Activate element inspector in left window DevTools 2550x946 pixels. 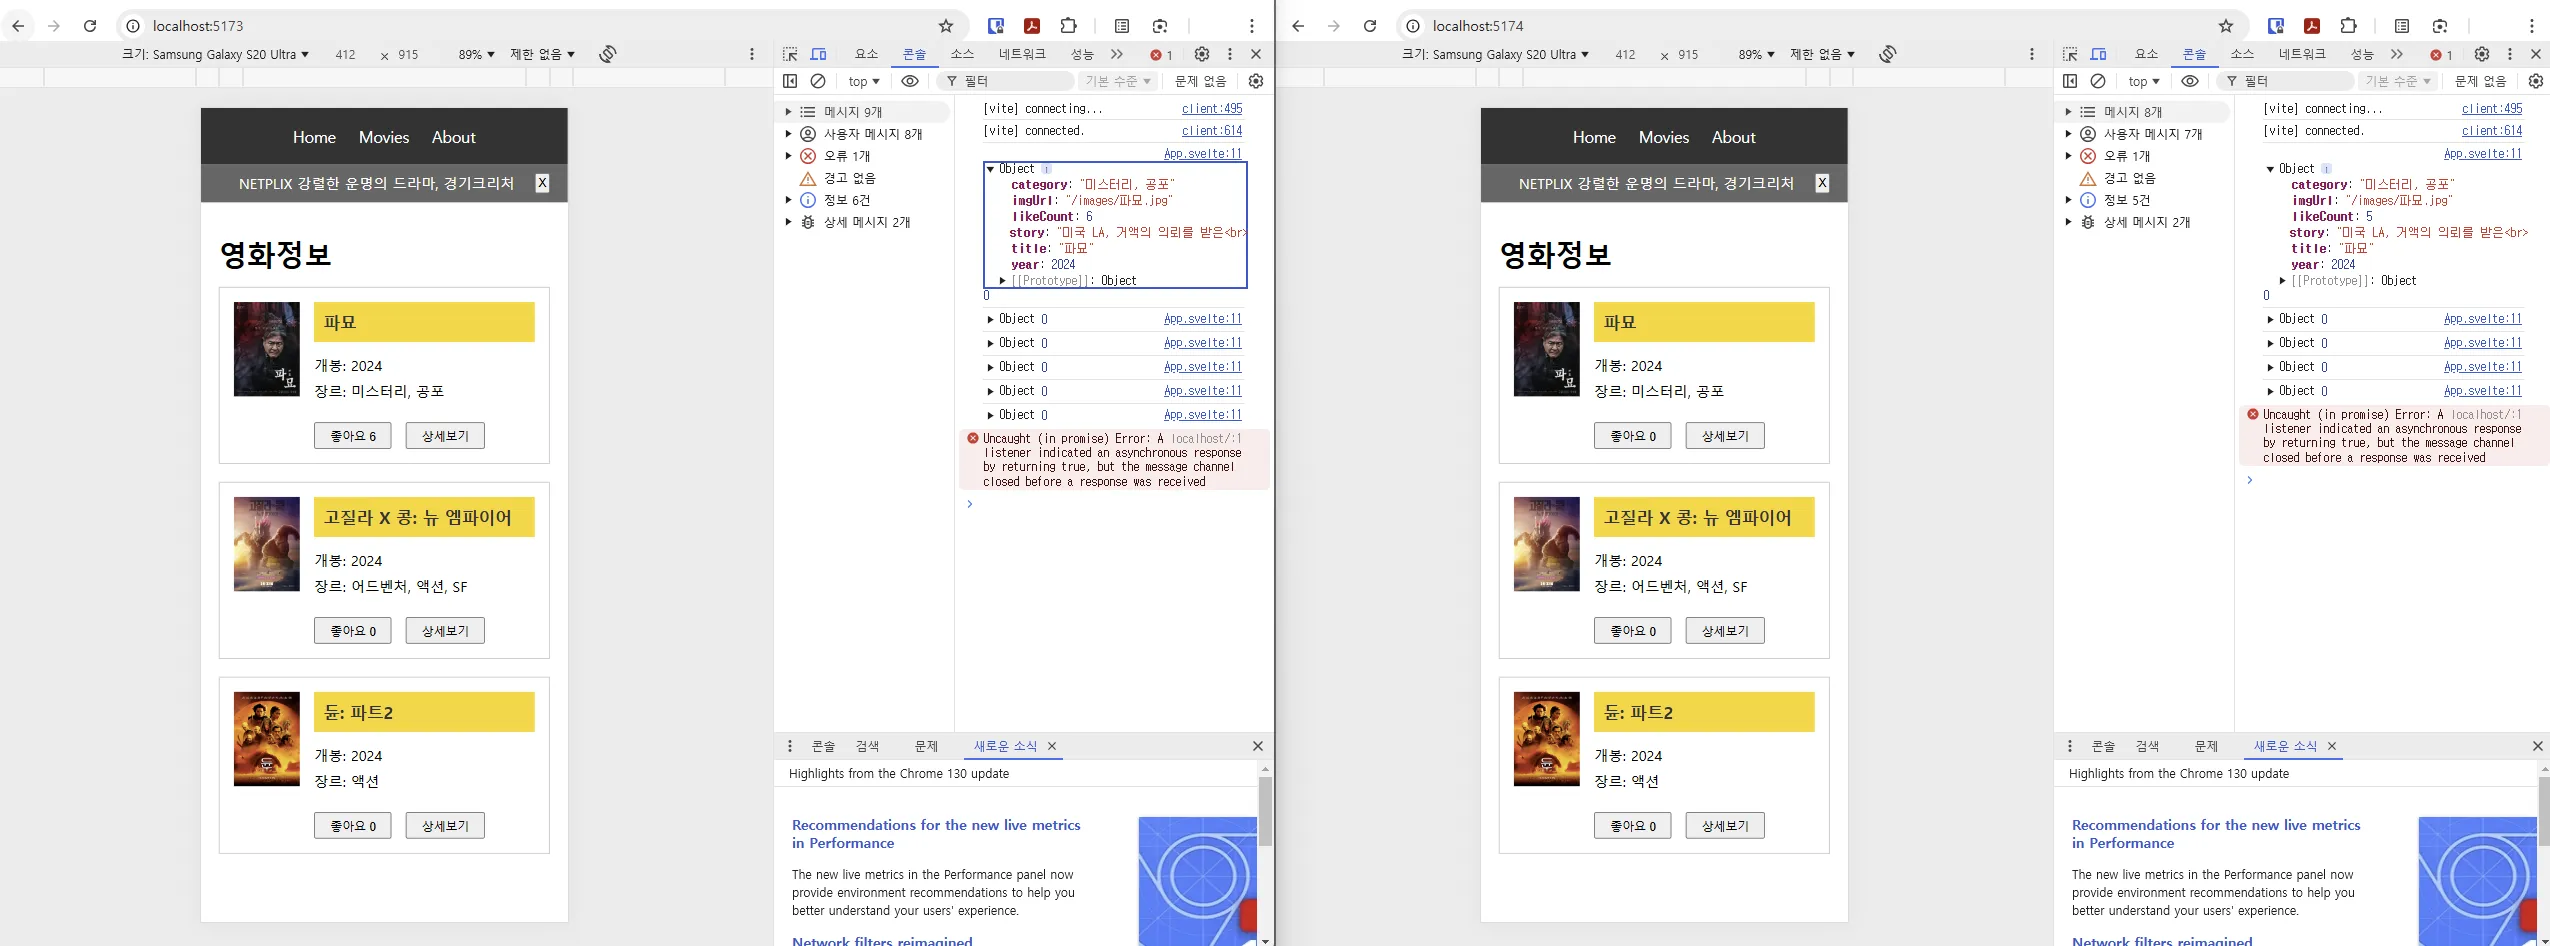[790, 54]
